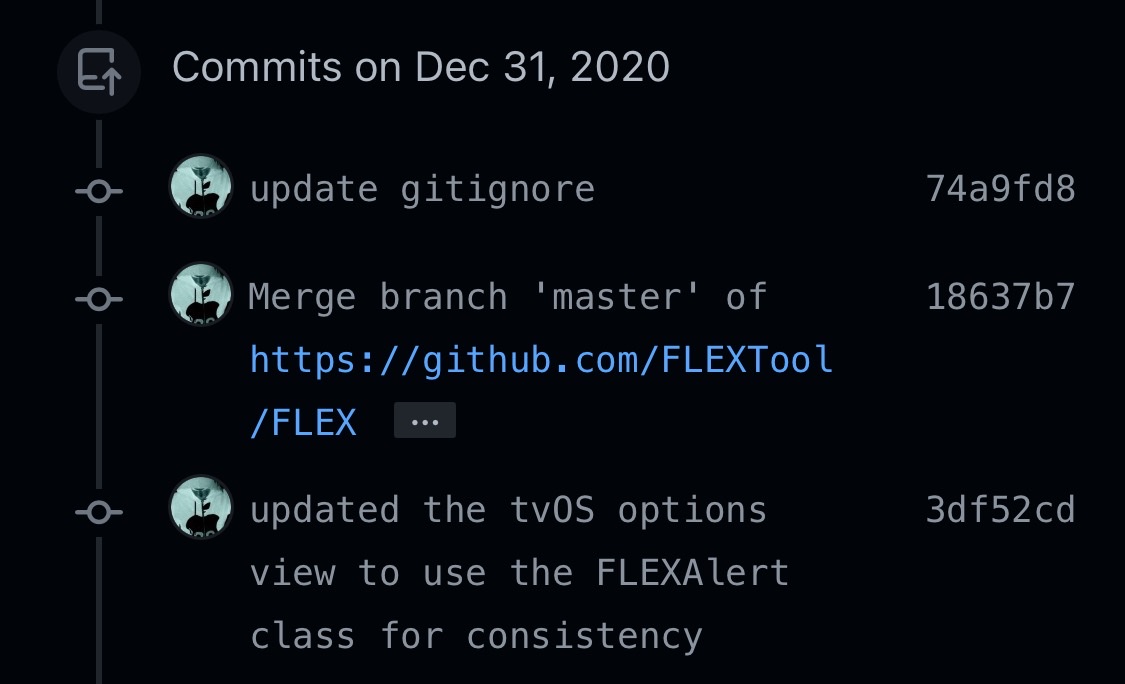Image resolution: width=1125 pixels, height=684 pixels.
Task: Open the avatar on the 'update gitignore' commit
Action: (200, 188)
